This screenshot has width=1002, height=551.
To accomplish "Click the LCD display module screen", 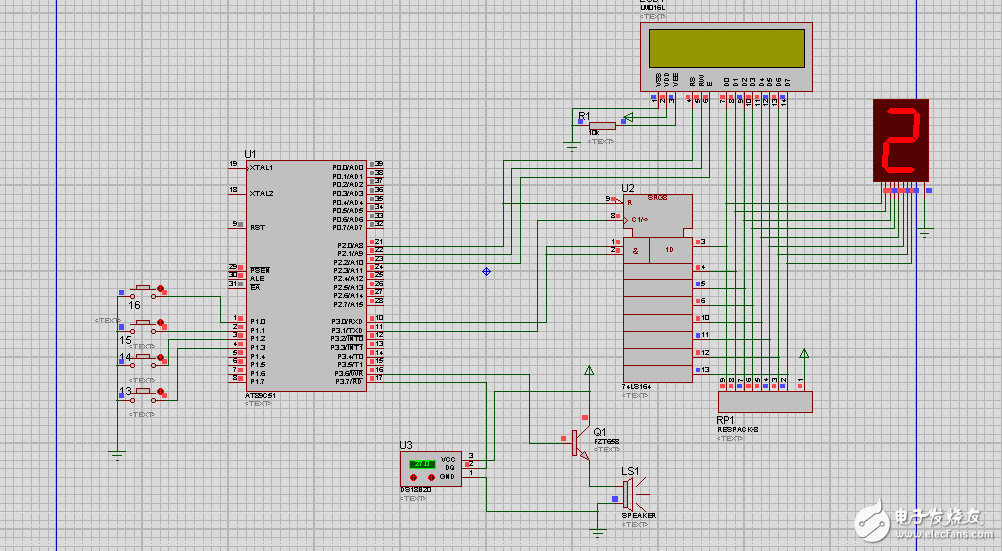I will (x=726, y=47).
